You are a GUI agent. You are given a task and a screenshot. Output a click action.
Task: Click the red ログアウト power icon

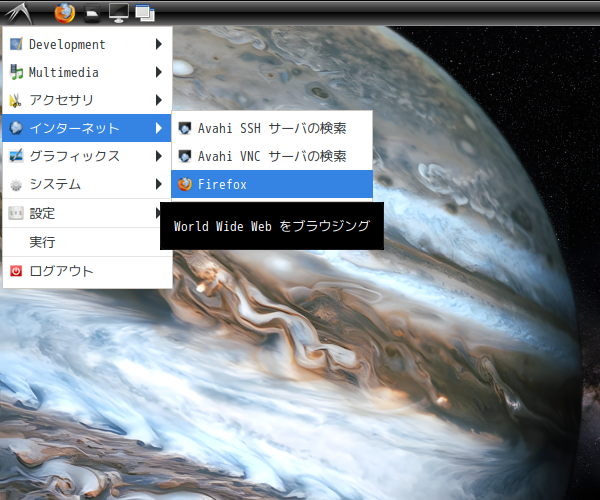click(16, 271)
